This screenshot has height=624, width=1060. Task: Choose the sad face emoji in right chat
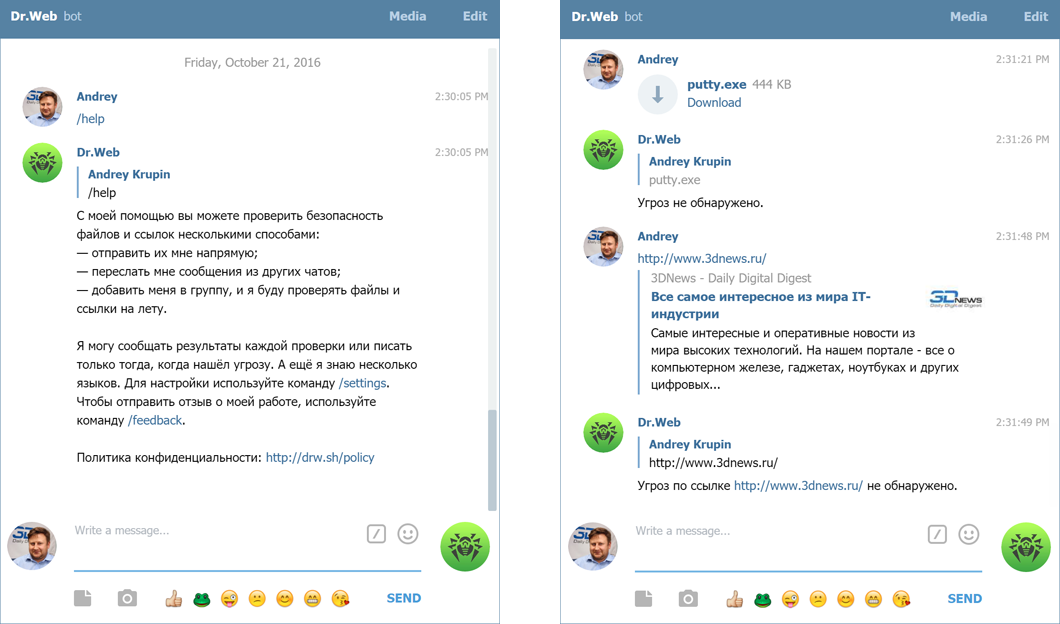(x=818, y=598)
